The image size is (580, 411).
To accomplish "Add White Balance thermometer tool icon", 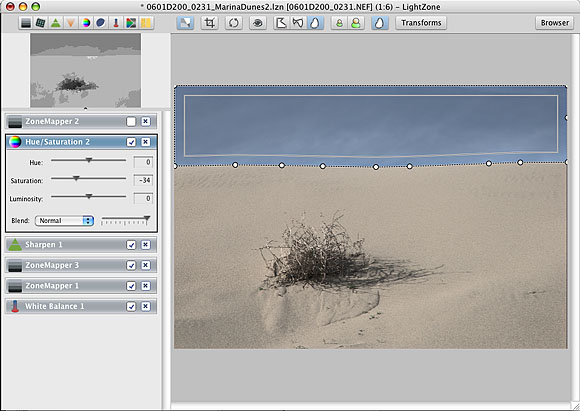I will pyautogui.click(x=116, y=23).
